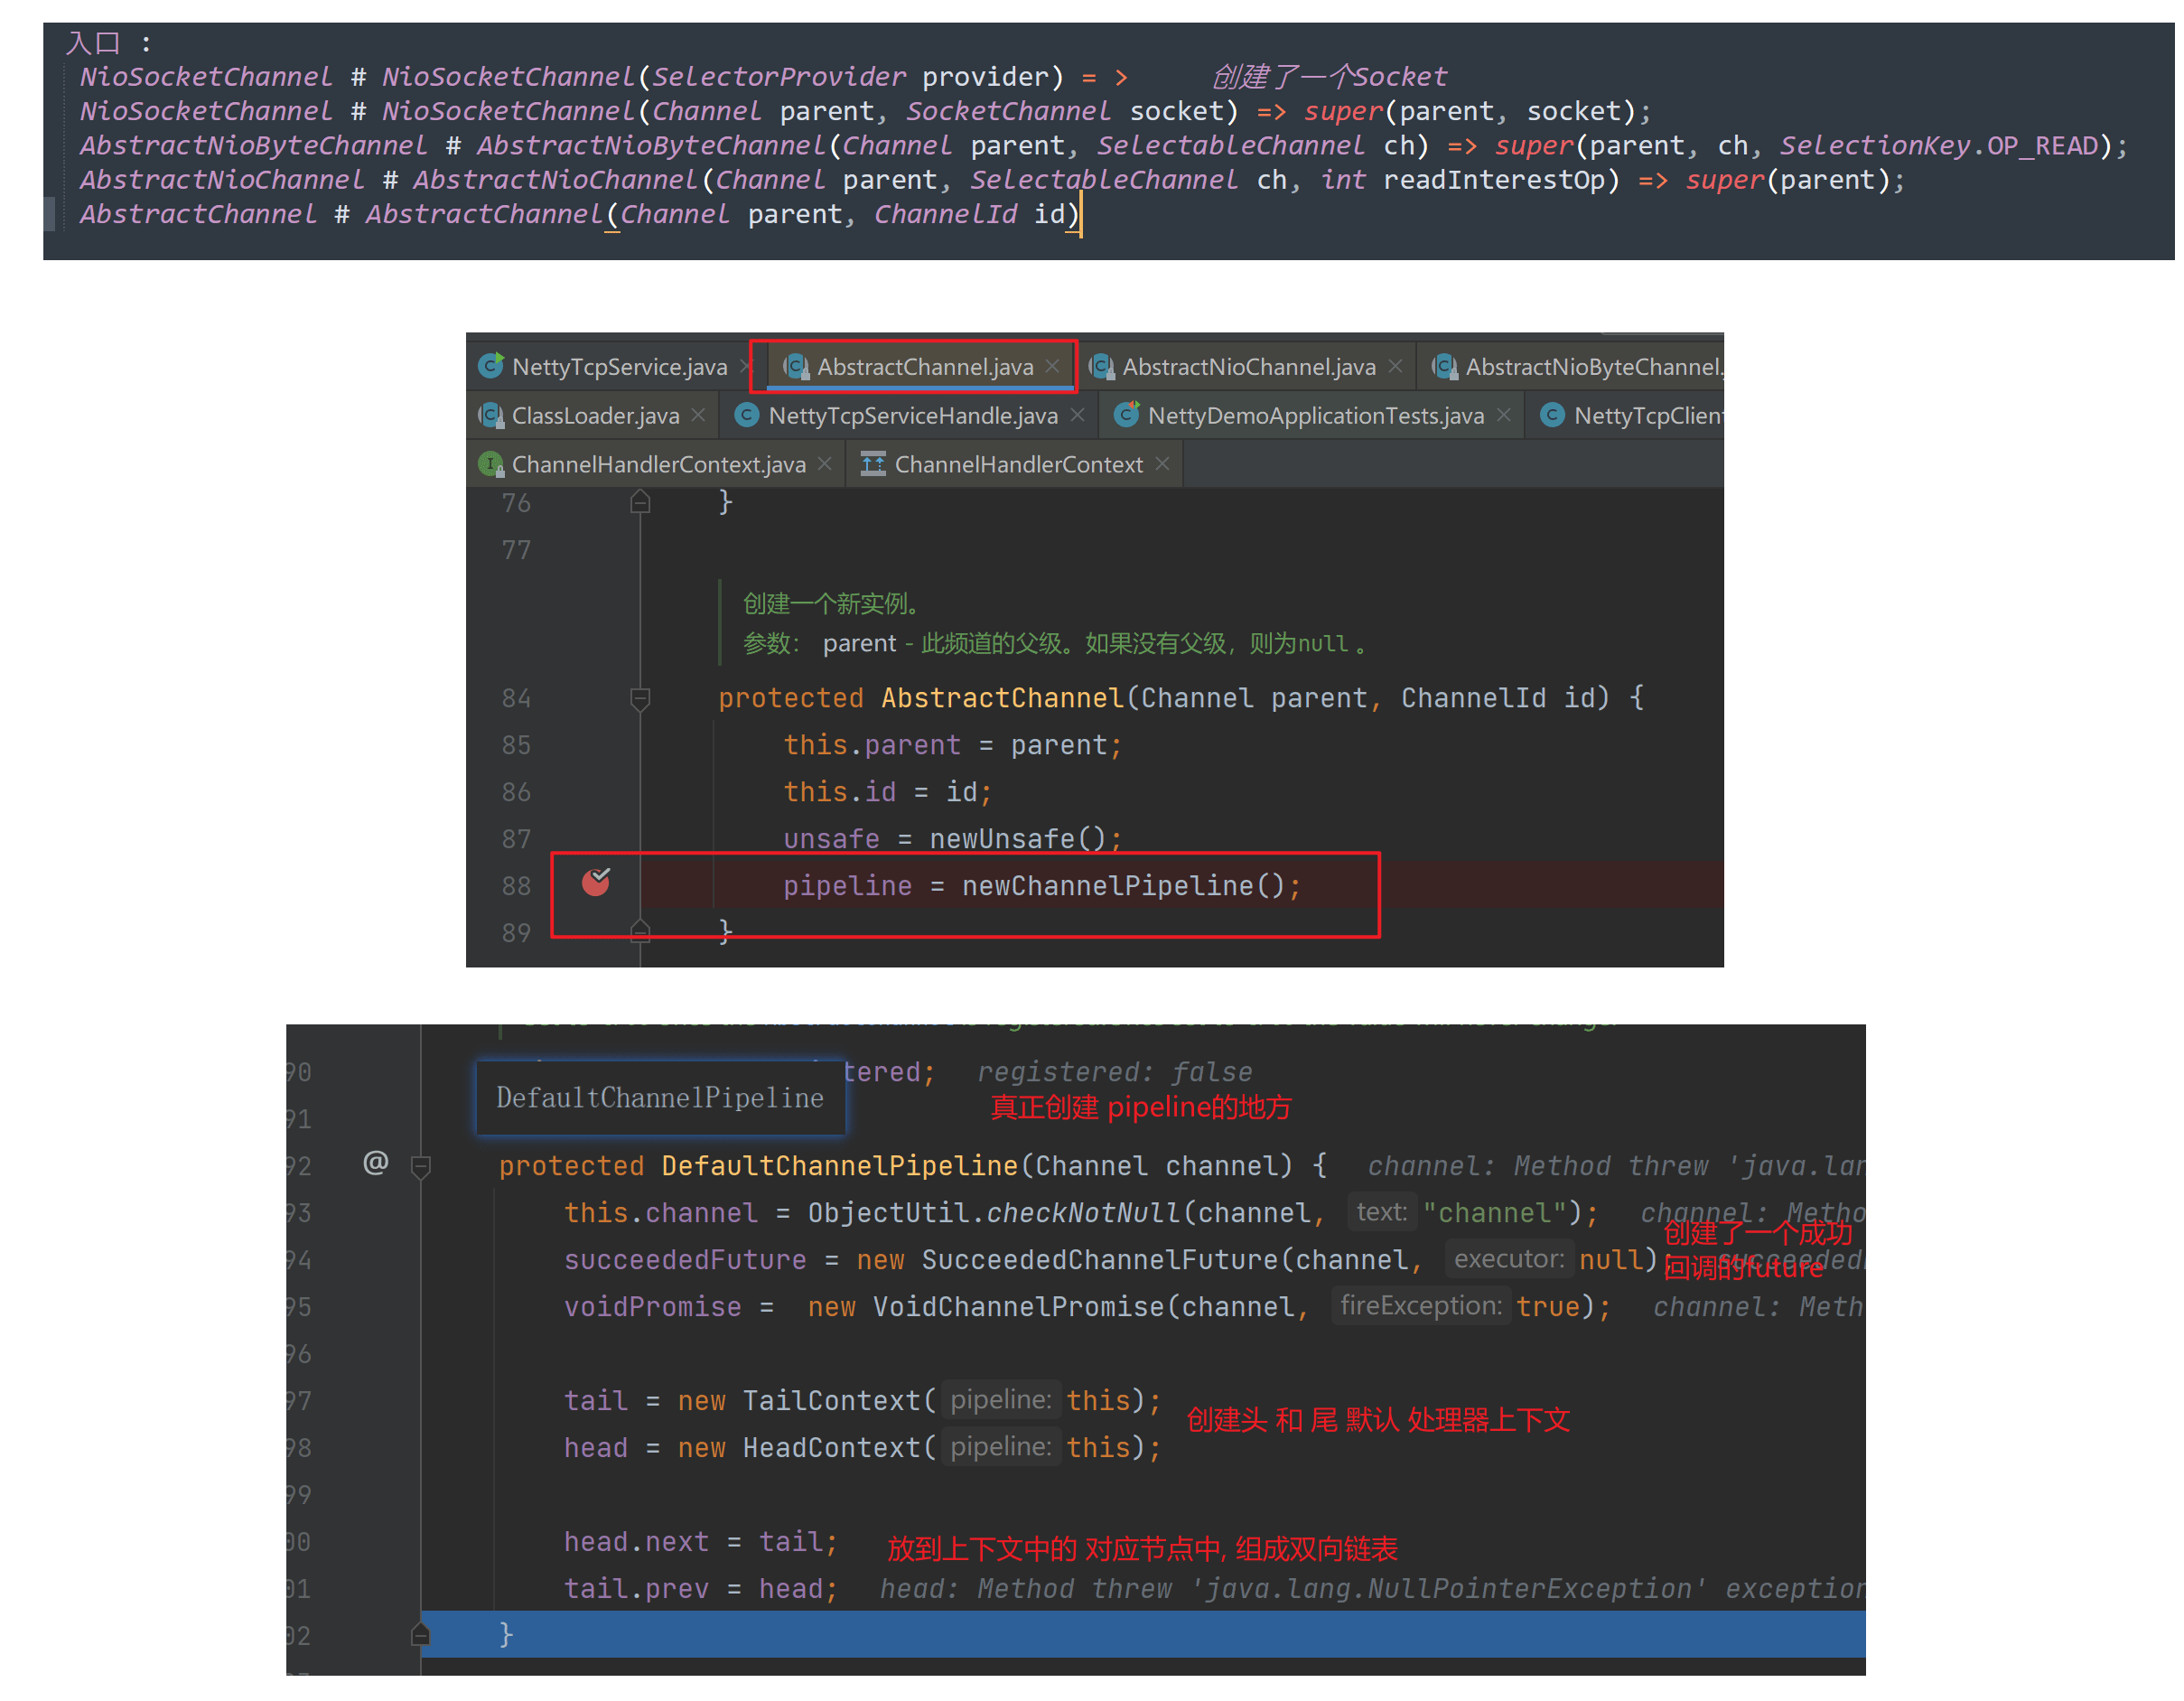The image size is (2184, 1701).
Task: Click 'this.parent = parent;' statement
Action: click(x=953, y=746)
